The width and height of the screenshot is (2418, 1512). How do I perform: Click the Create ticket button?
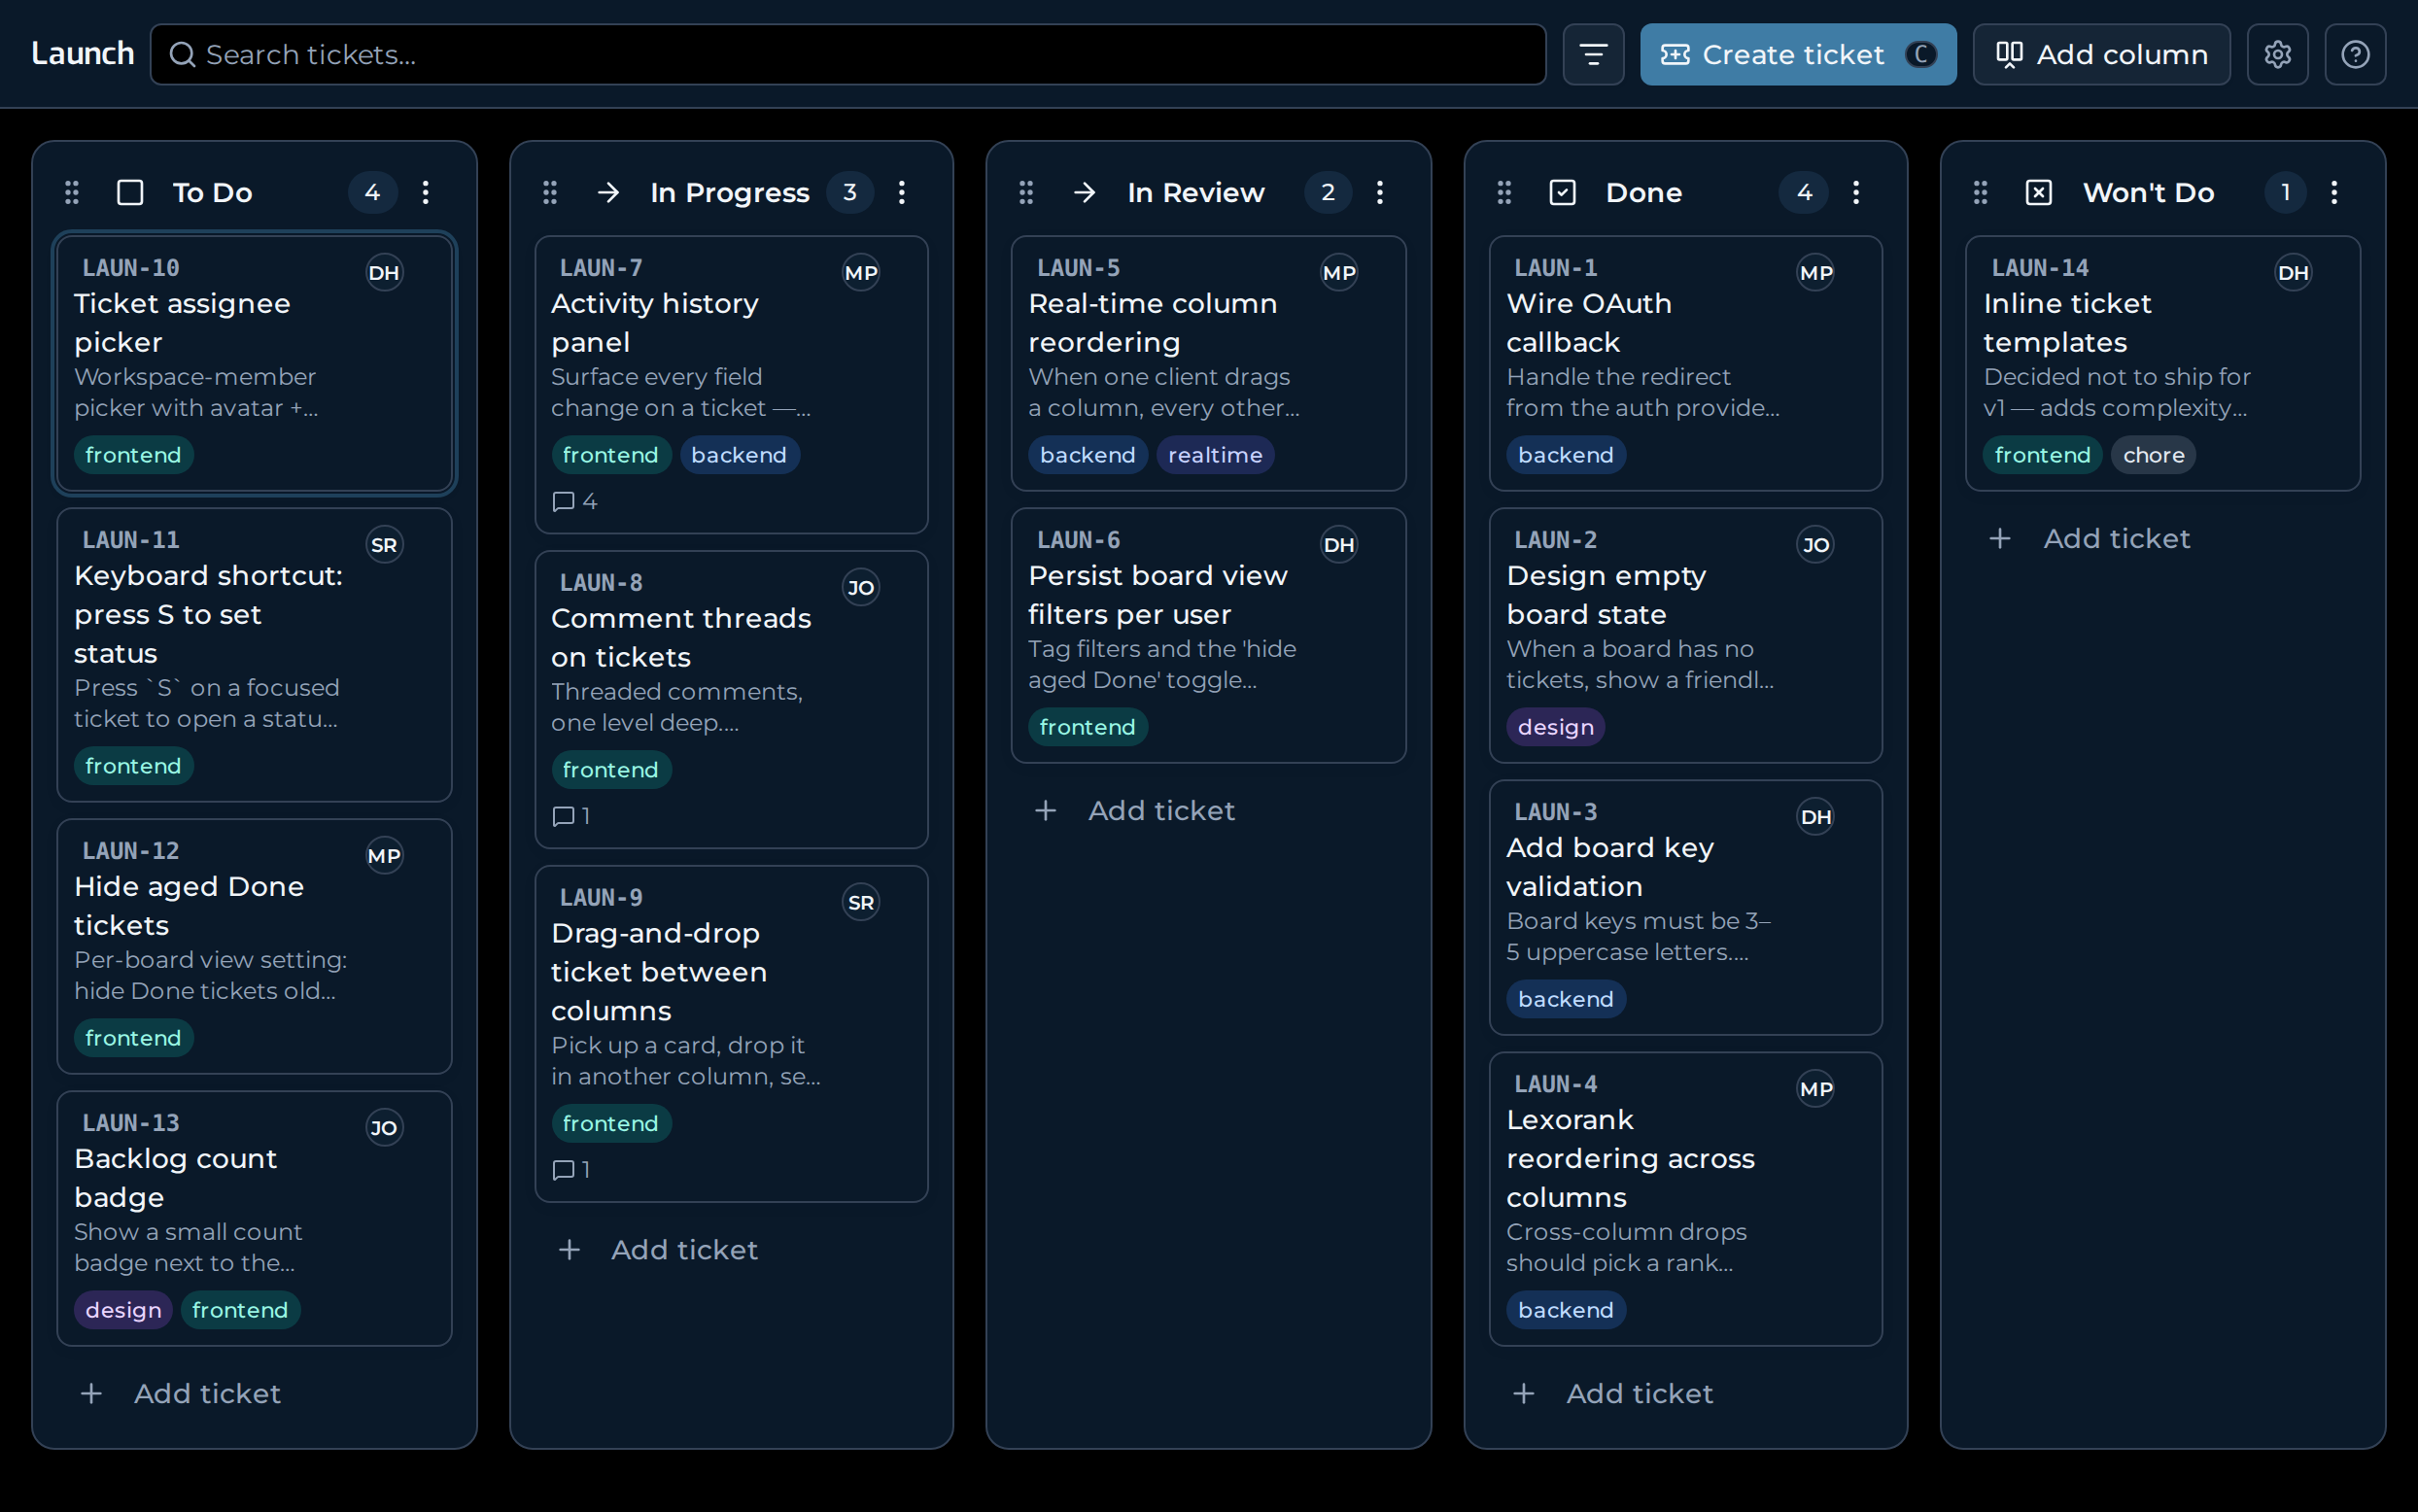pyautogui.click(x=1798, y=54)
